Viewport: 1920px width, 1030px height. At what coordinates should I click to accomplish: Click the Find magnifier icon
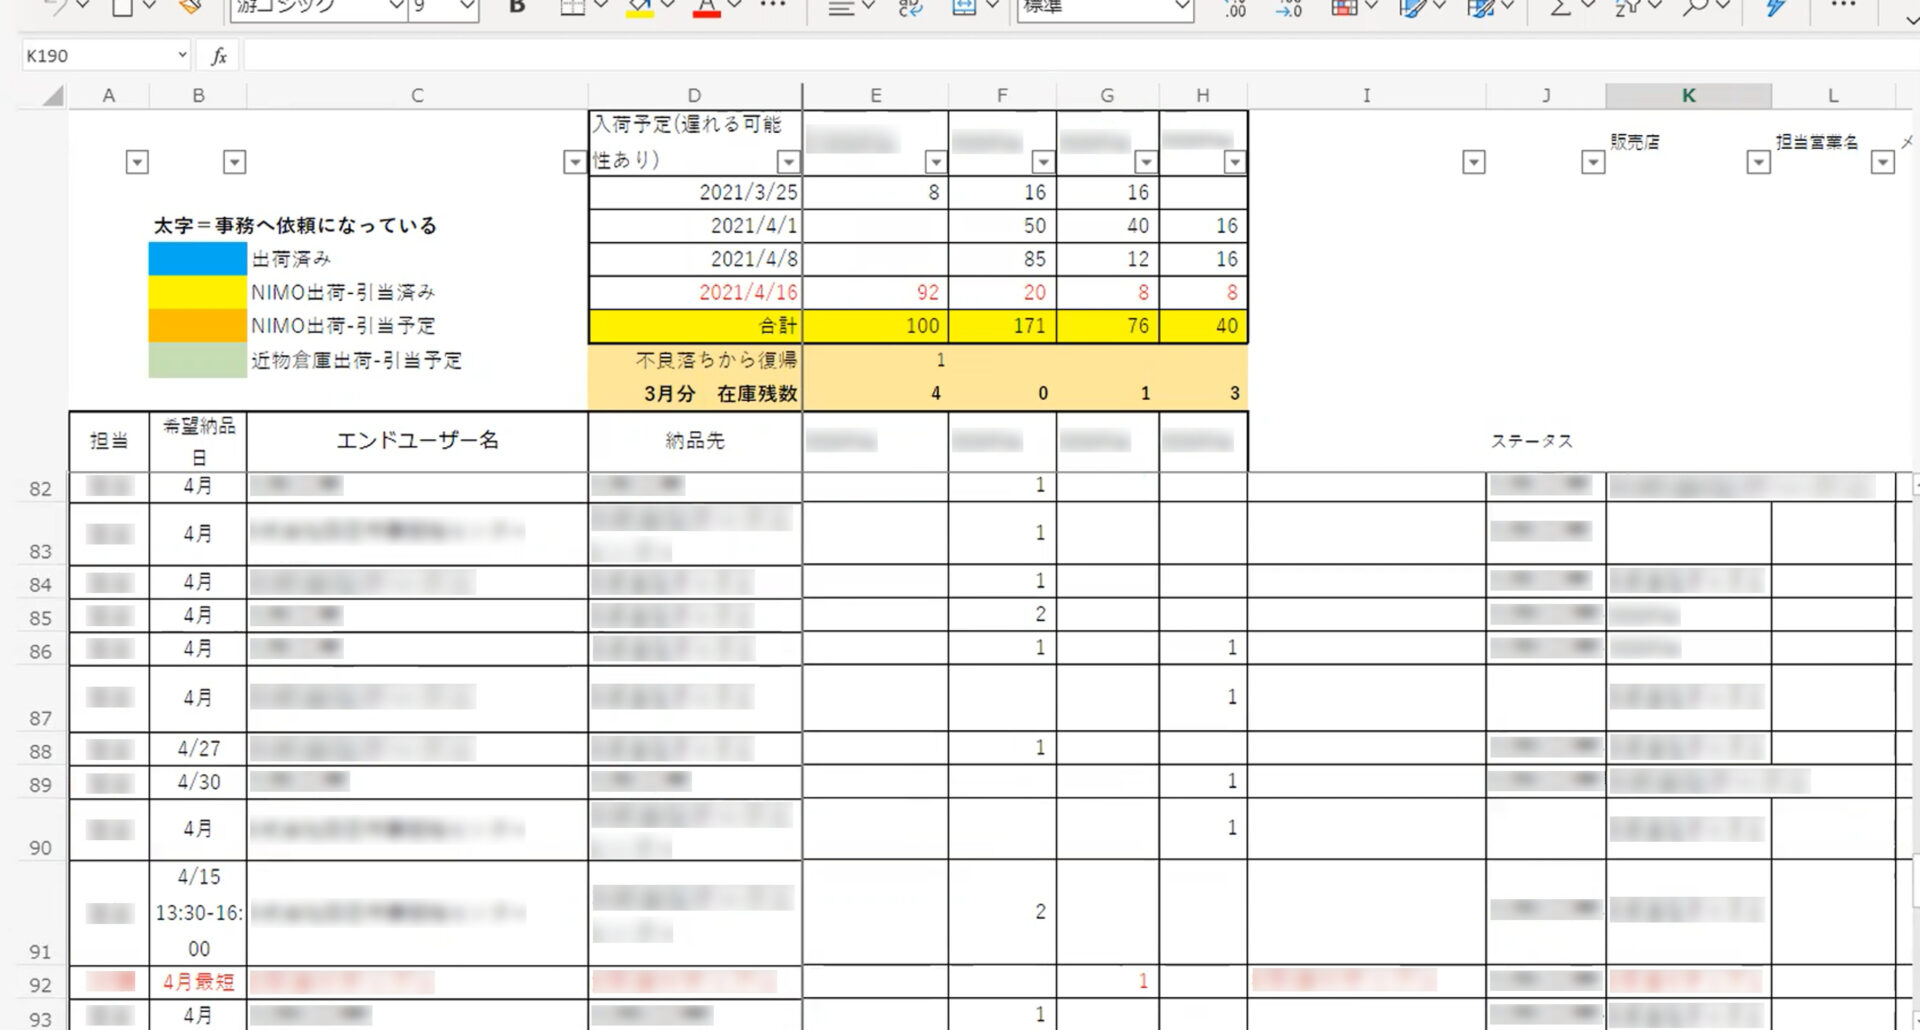tap(1694, 7)
